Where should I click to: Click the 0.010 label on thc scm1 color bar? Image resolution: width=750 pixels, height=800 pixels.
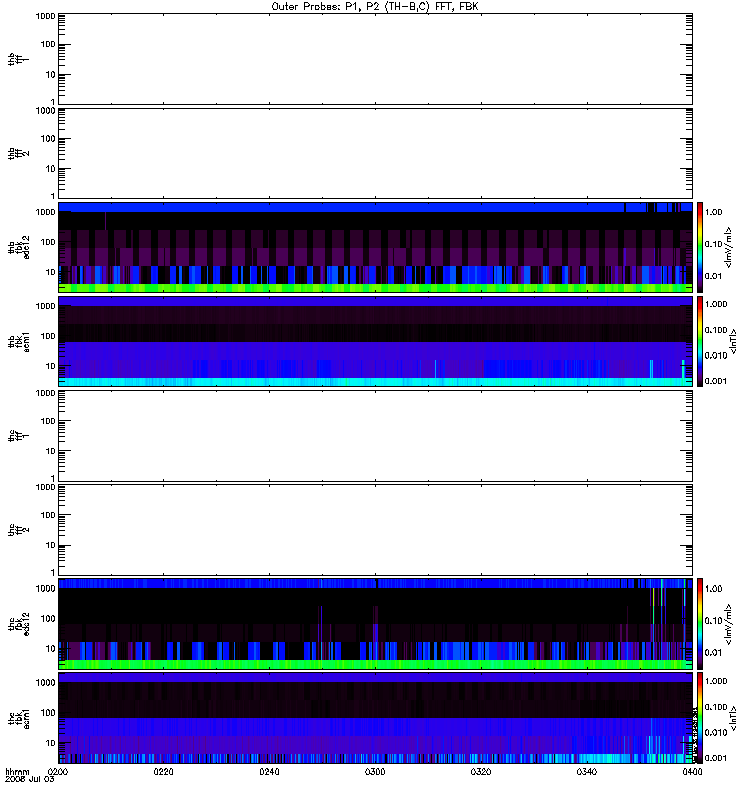tap(716, 733)
